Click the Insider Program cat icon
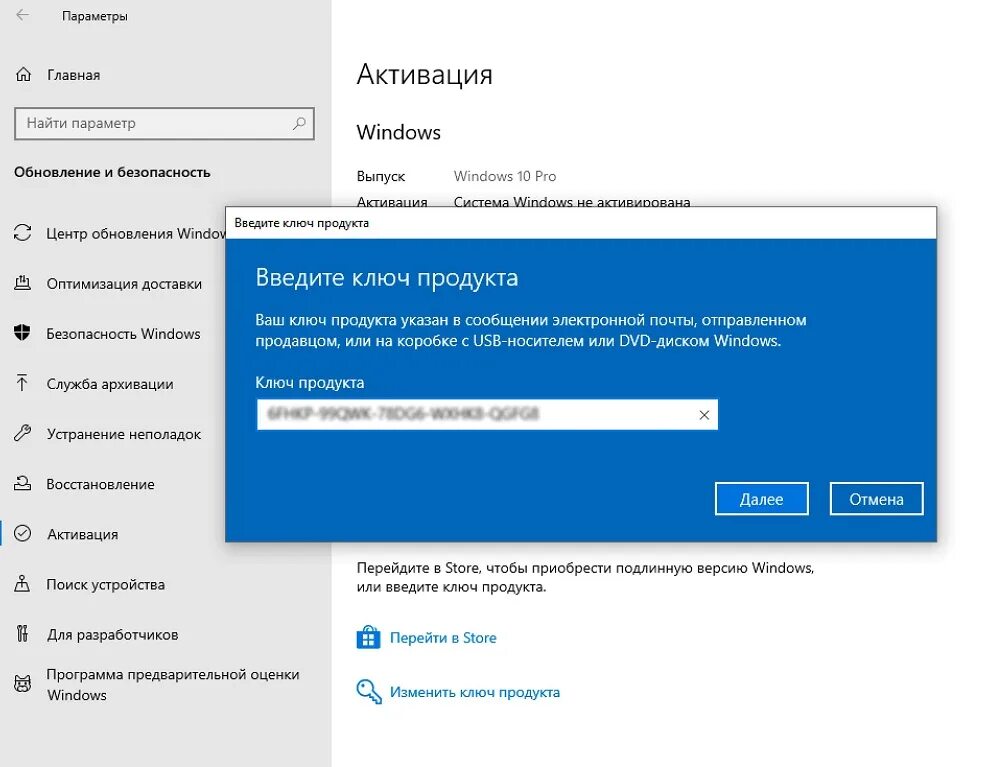 coord(23,684)
